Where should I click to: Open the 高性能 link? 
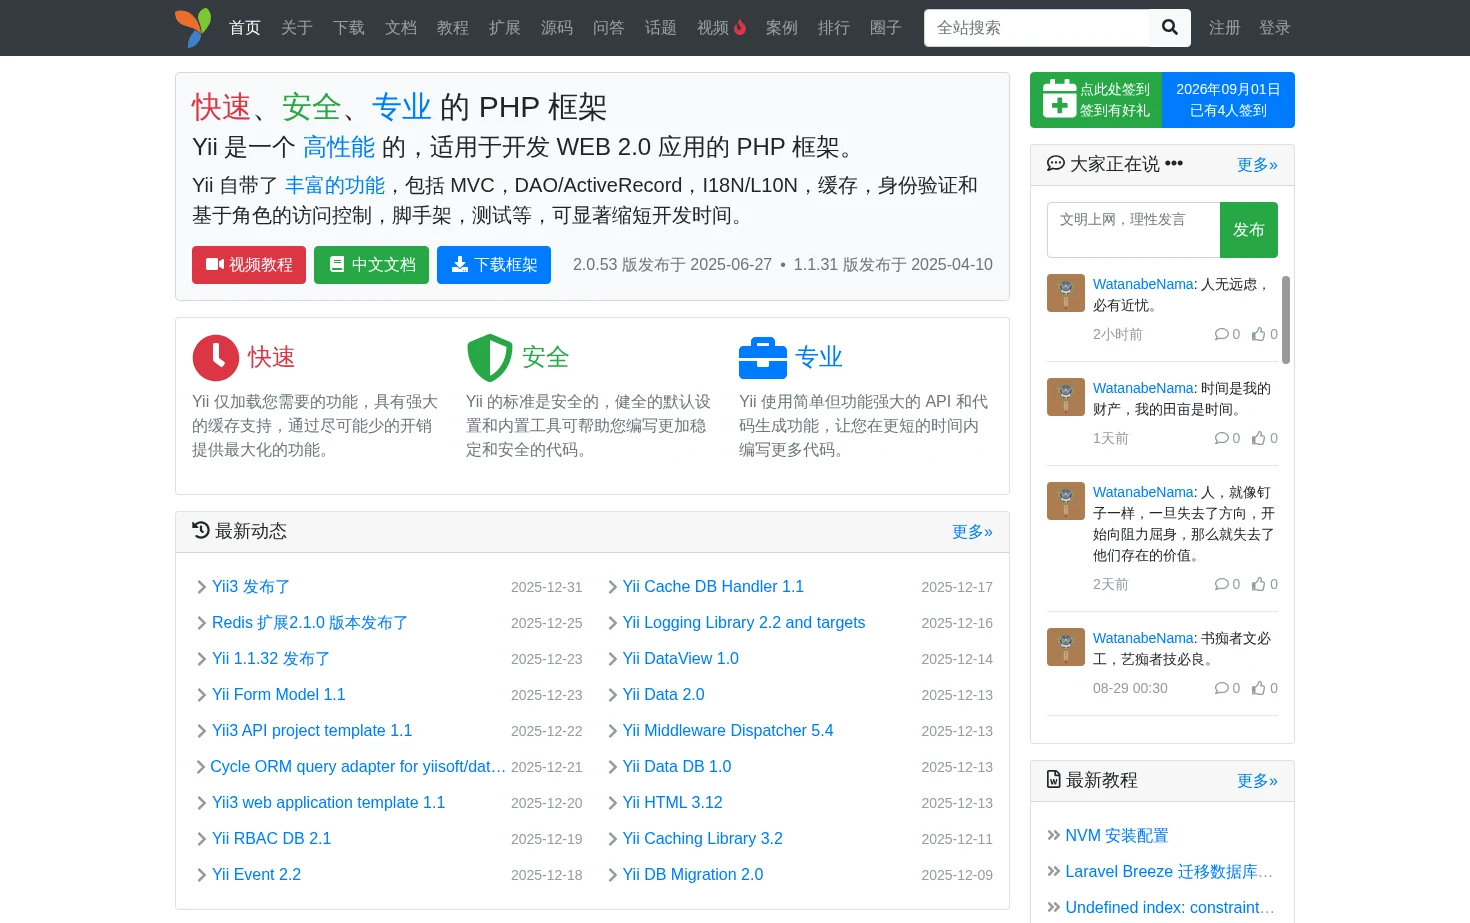339,147
